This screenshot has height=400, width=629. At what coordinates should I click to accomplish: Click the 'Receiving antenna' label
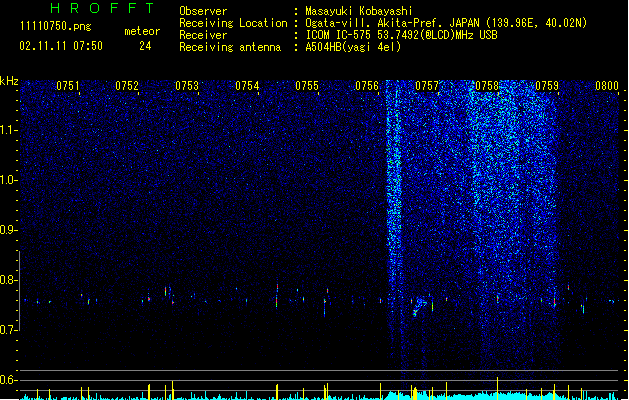[x=230, y=47]
